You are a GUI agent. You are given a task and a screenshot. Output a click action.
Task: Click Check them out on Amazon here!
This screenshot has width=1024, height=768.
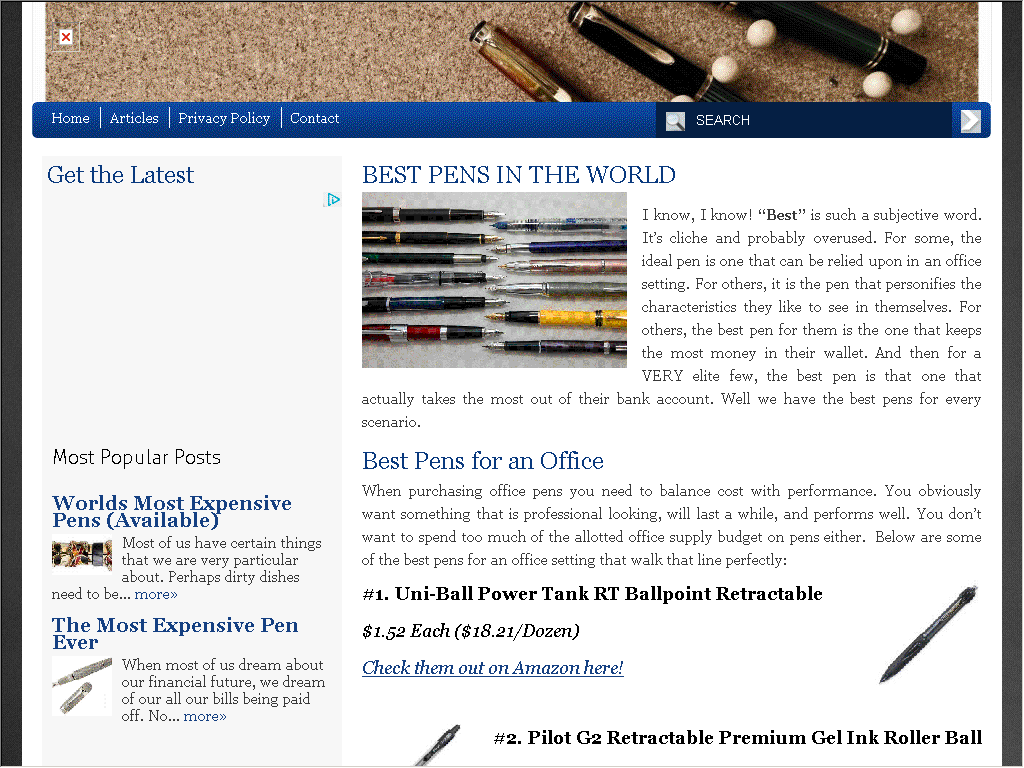[492, 668]
